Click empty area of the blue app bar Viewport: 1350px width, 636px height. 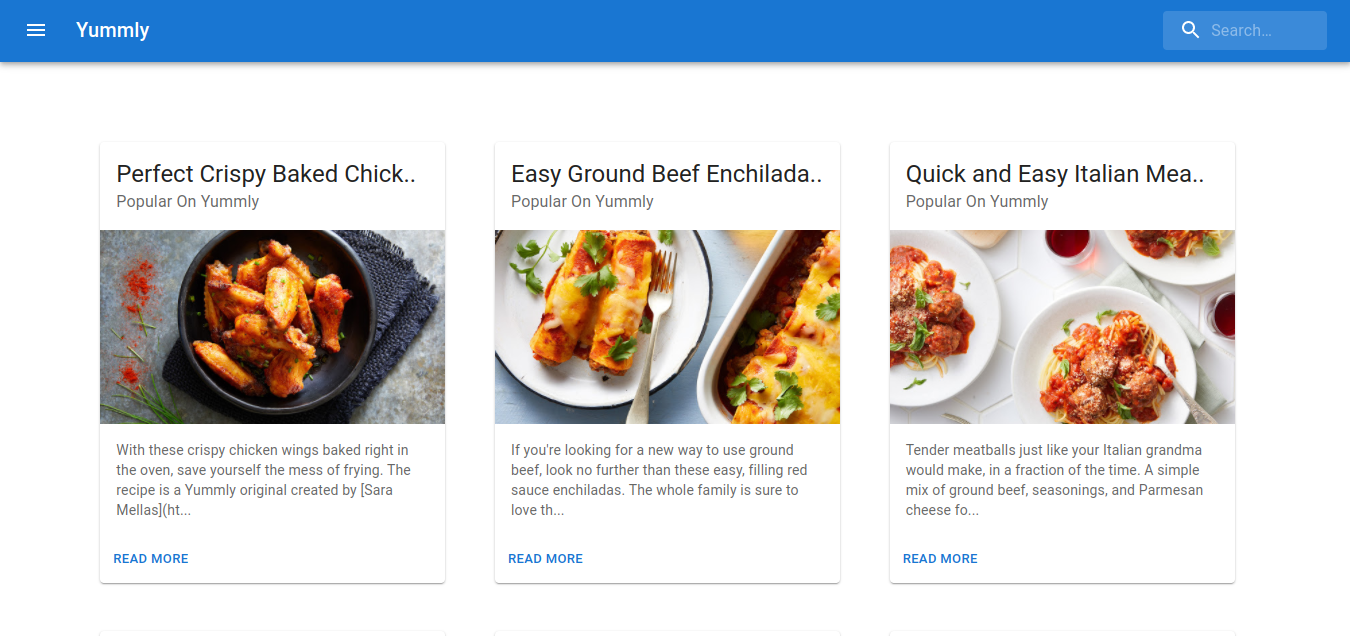650,30
